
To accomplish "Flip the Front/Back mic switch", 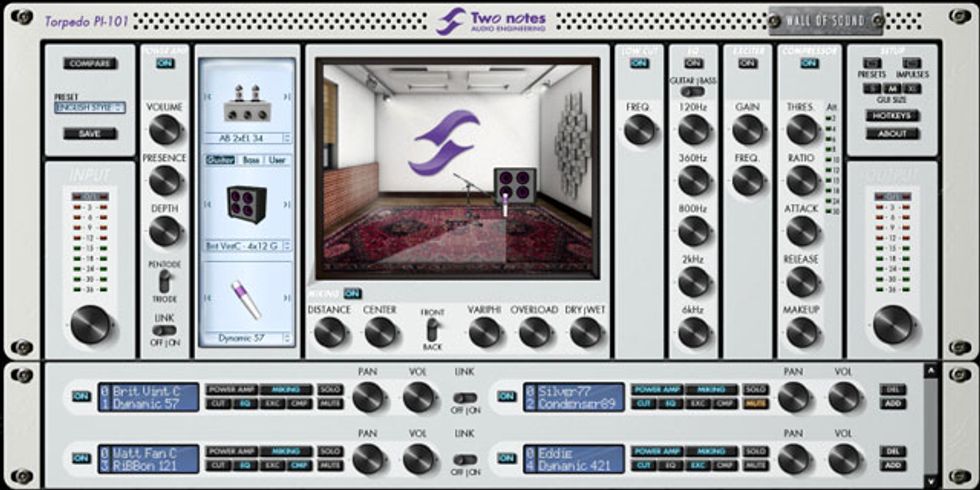I will (432, 330).
